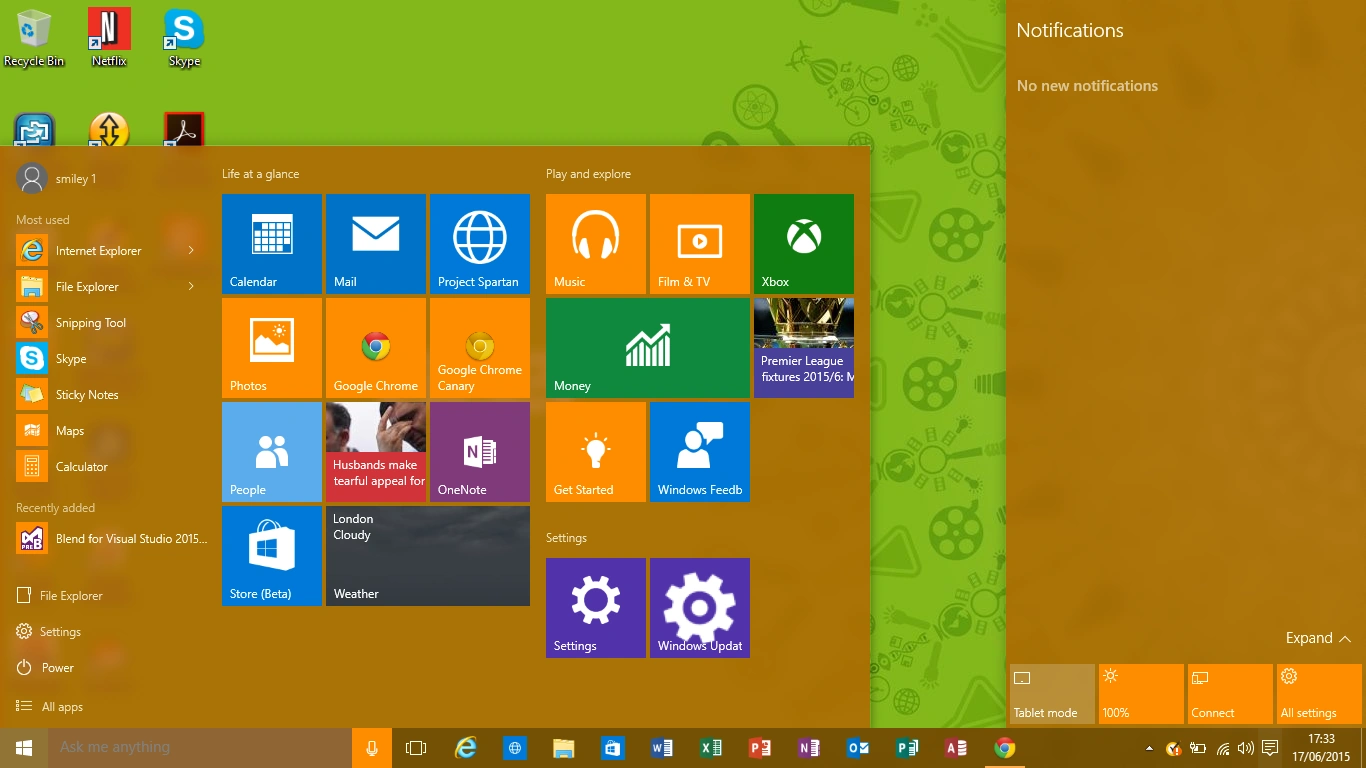Viewport: 1366px width, 768px height.
Task: Click the Word icon on the taskbar
Action: 662,748
